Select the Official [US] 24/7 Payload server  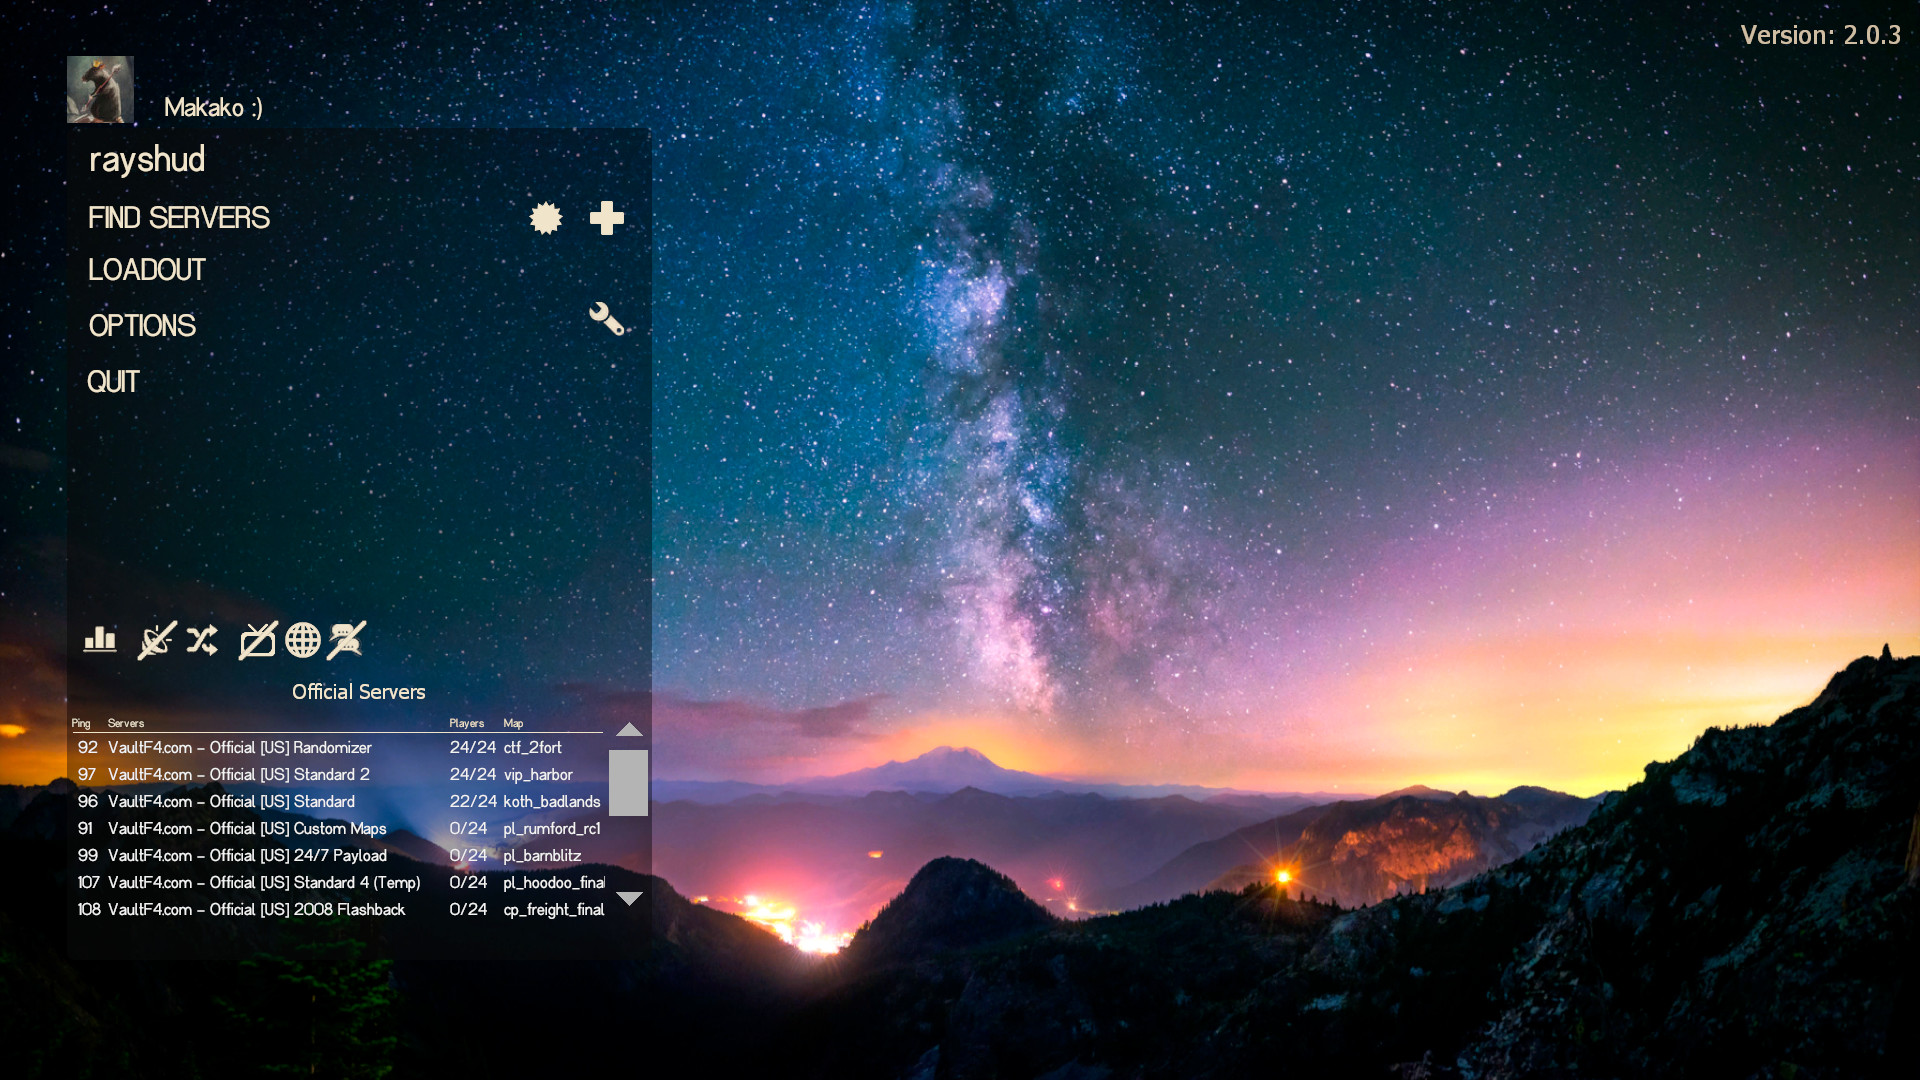tap(247, 856)
